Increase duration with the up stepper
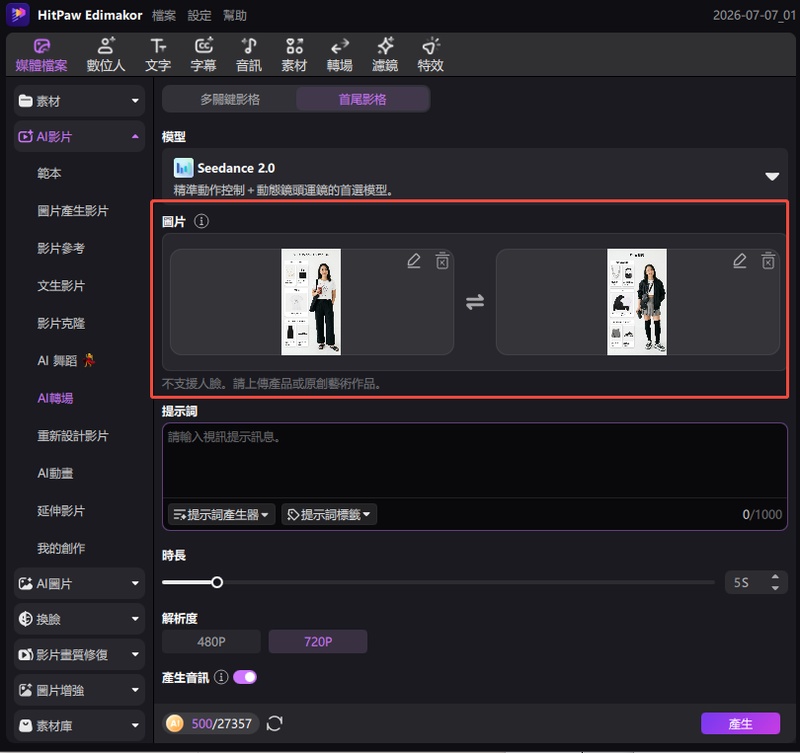The height and width of the screenshot is (753, 800). coord(776,577)
